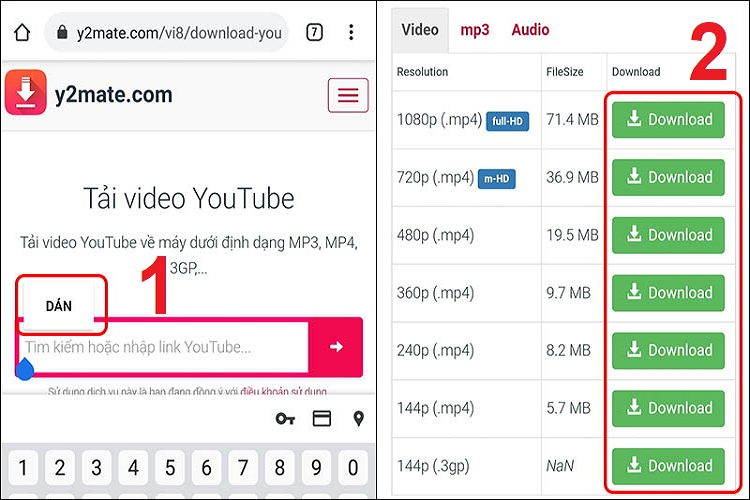Click the 480p (.mp4) resolution text
Image resolution: width=750 pixels, height=500 pixels.
tap(435, 235)
